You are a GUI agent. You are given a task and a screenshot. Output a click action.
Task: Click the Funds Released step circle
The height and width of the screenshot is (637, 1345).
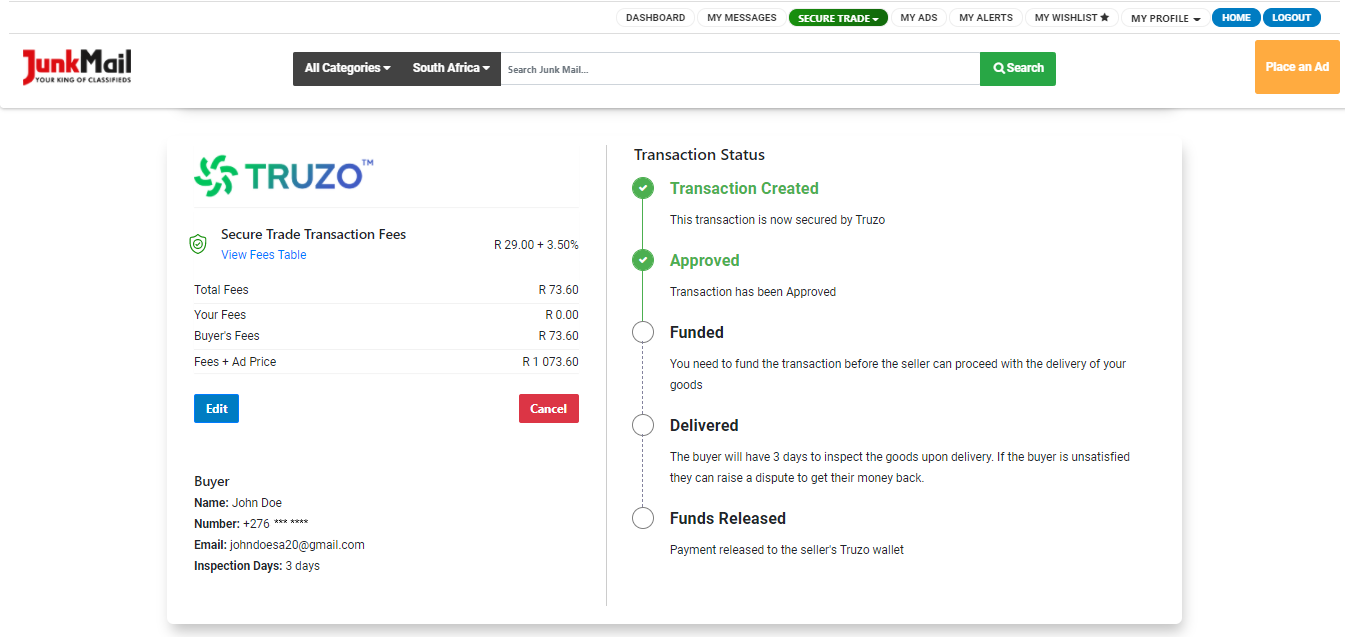(x=643, y=518)
